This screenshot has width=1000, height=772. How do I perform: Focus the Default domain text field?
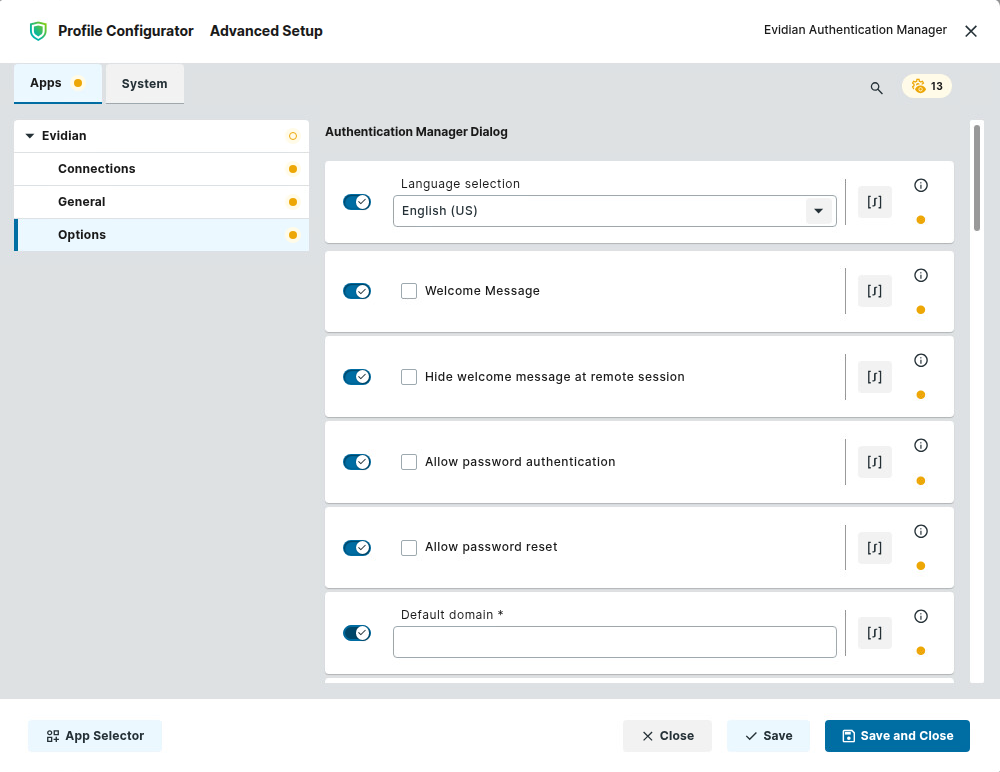(x=615, y=642)
